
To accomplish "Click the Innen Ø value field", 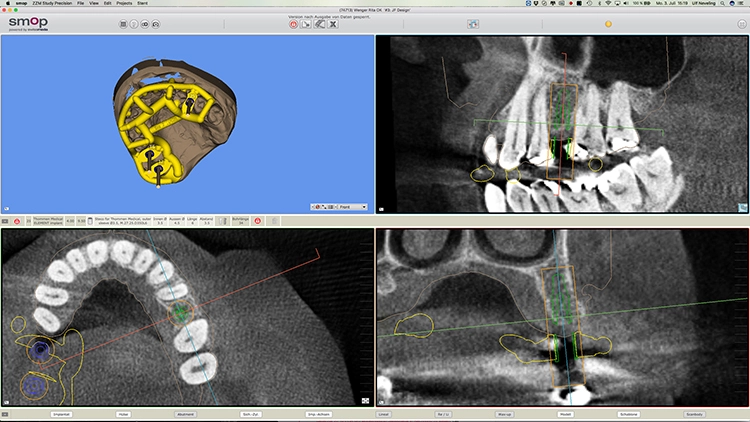I will [160, 221].
